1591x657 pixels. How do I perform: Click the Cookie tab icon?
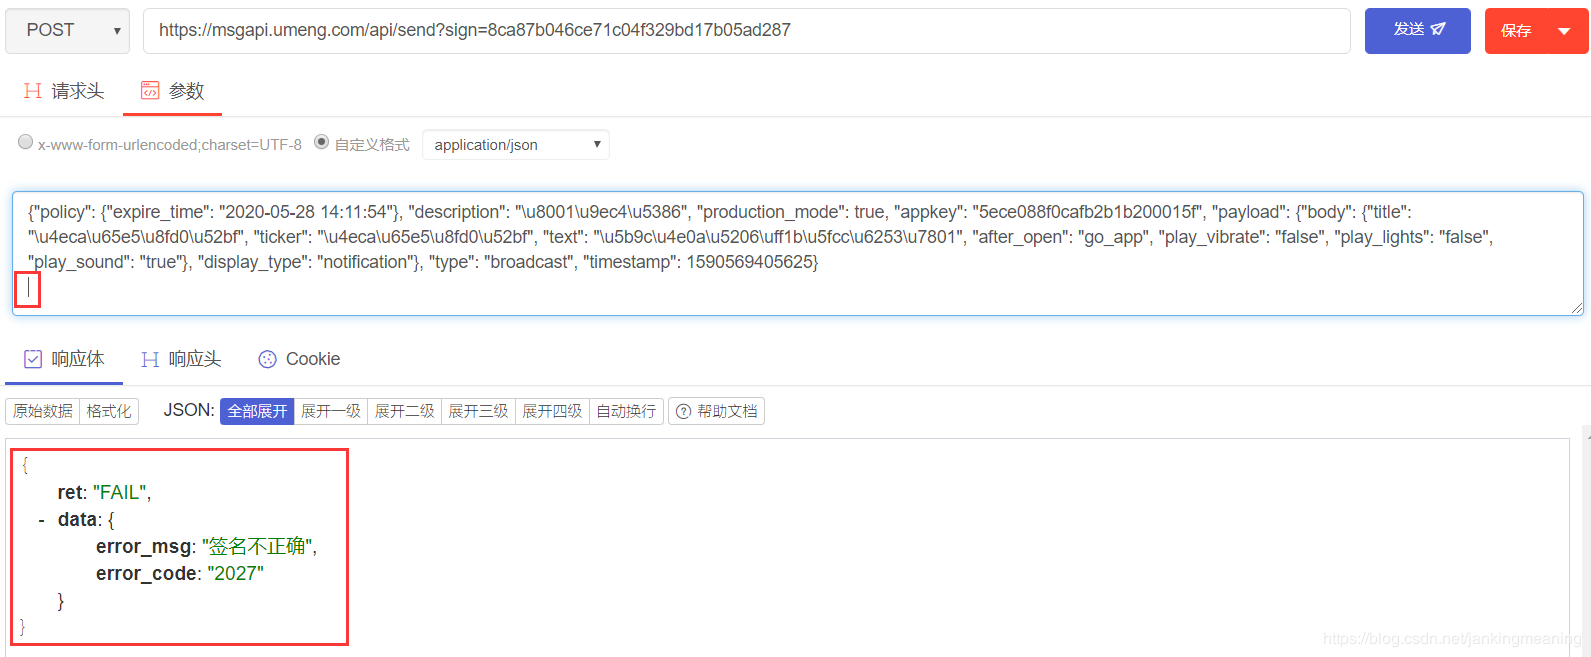click(x=267, y=359)
